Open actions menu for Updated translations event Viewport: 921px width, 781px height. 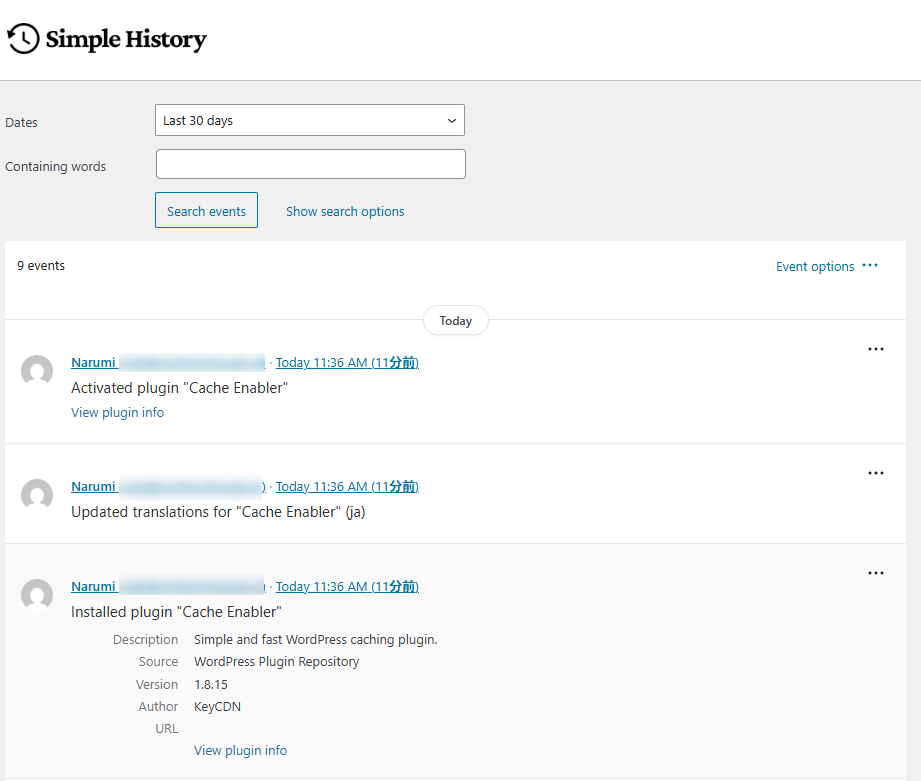(x=876, y=473)
